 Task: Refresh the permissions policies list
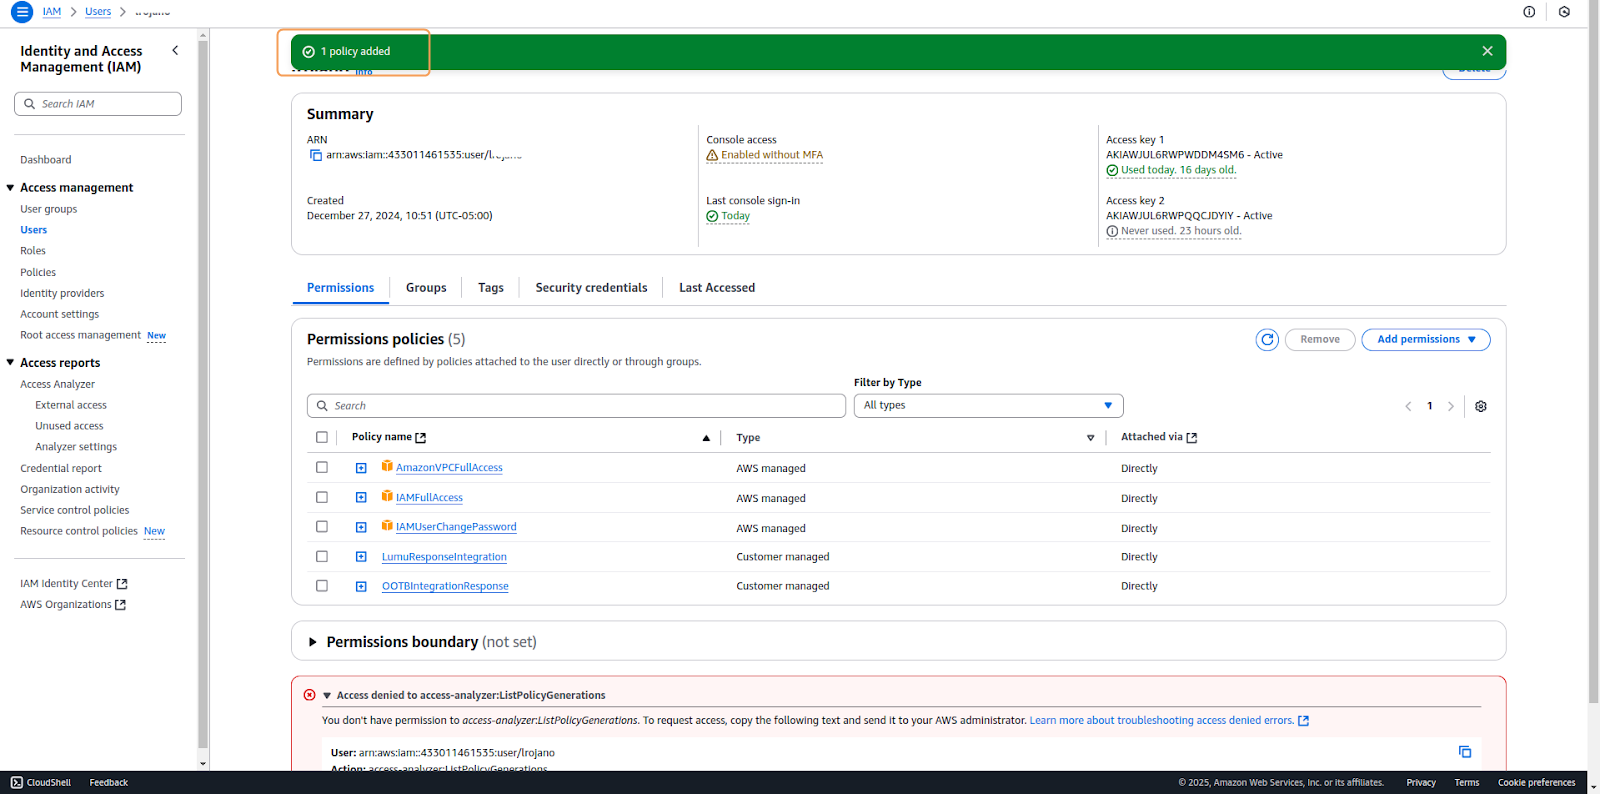point(1267,340)
